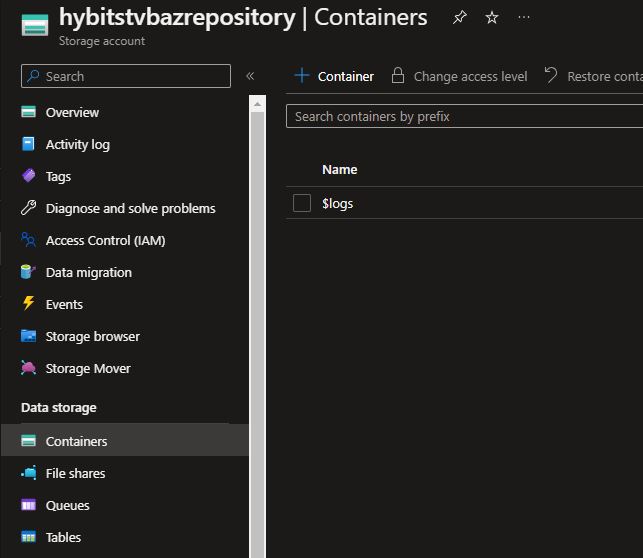Go to File shares
643x558 pixels.
tap(75, 473)
